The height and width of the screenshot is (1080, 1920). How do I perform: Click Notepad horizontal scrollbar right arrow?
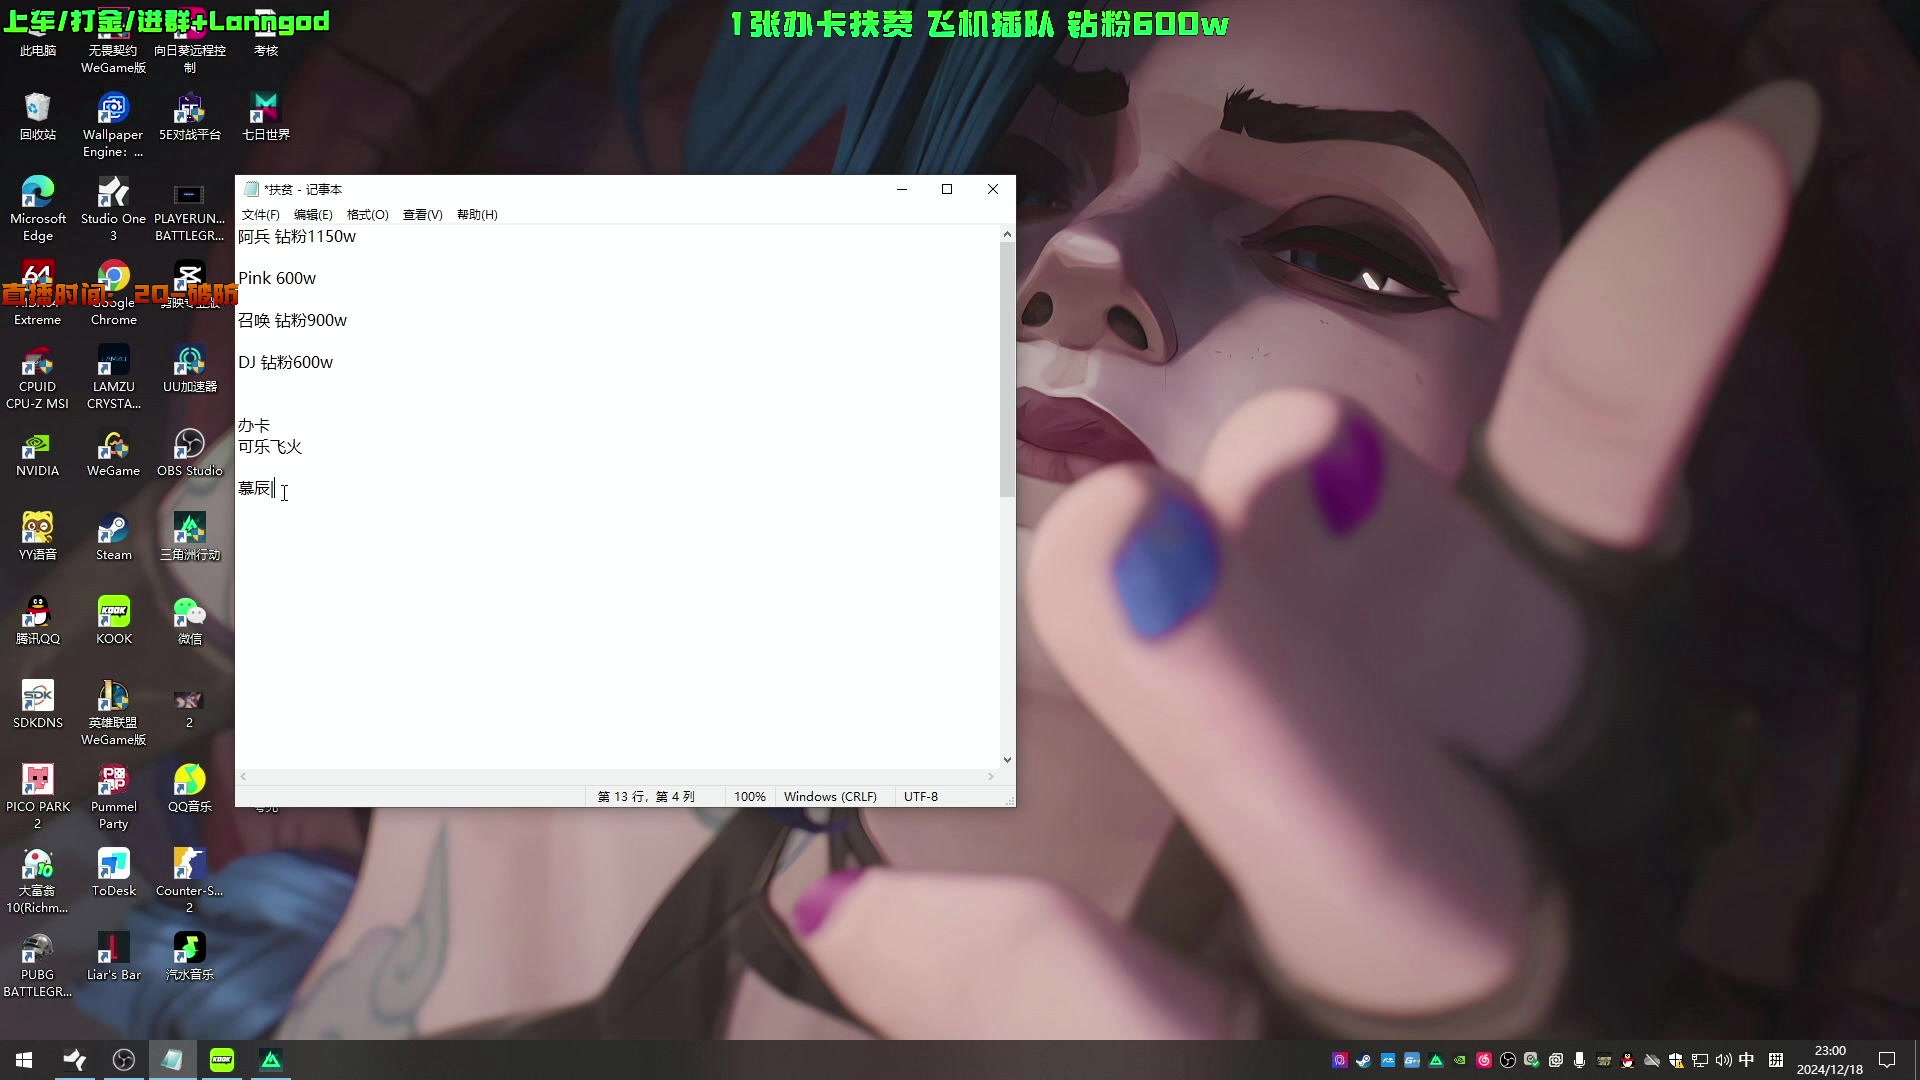[x=991, y=777]
